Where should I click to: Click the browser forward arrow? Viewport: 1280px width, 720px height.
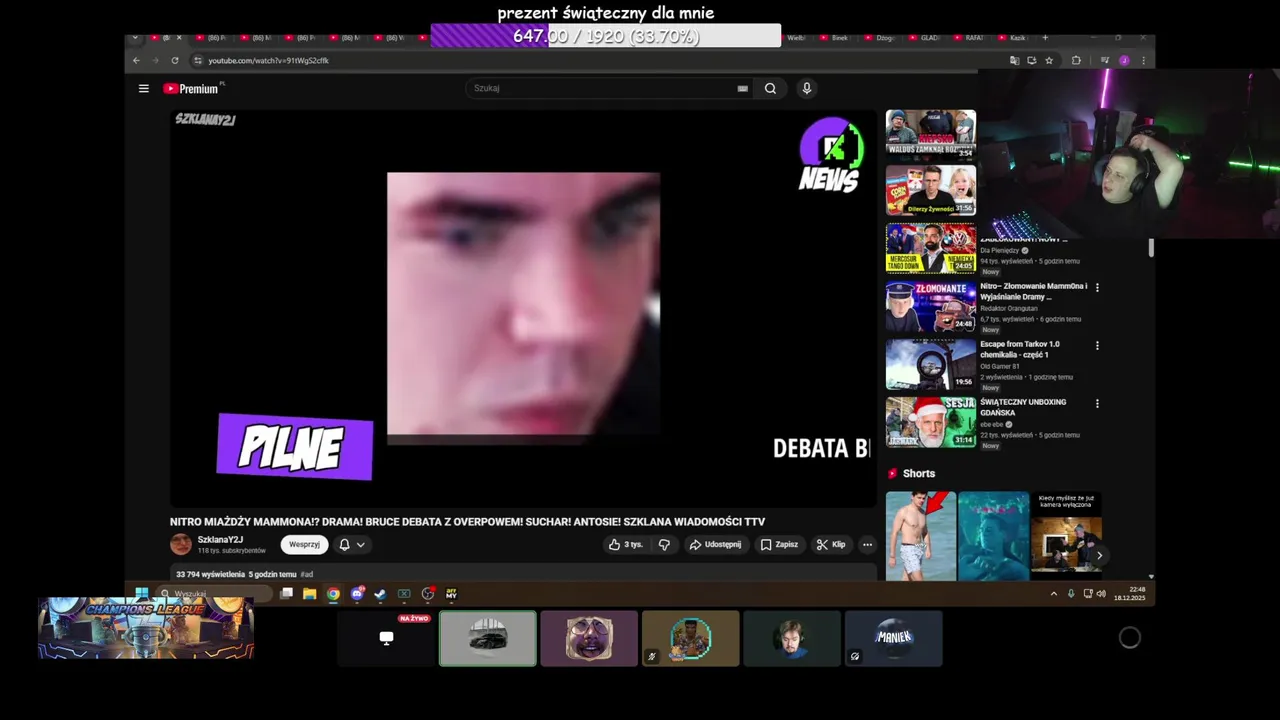[155, 60]
